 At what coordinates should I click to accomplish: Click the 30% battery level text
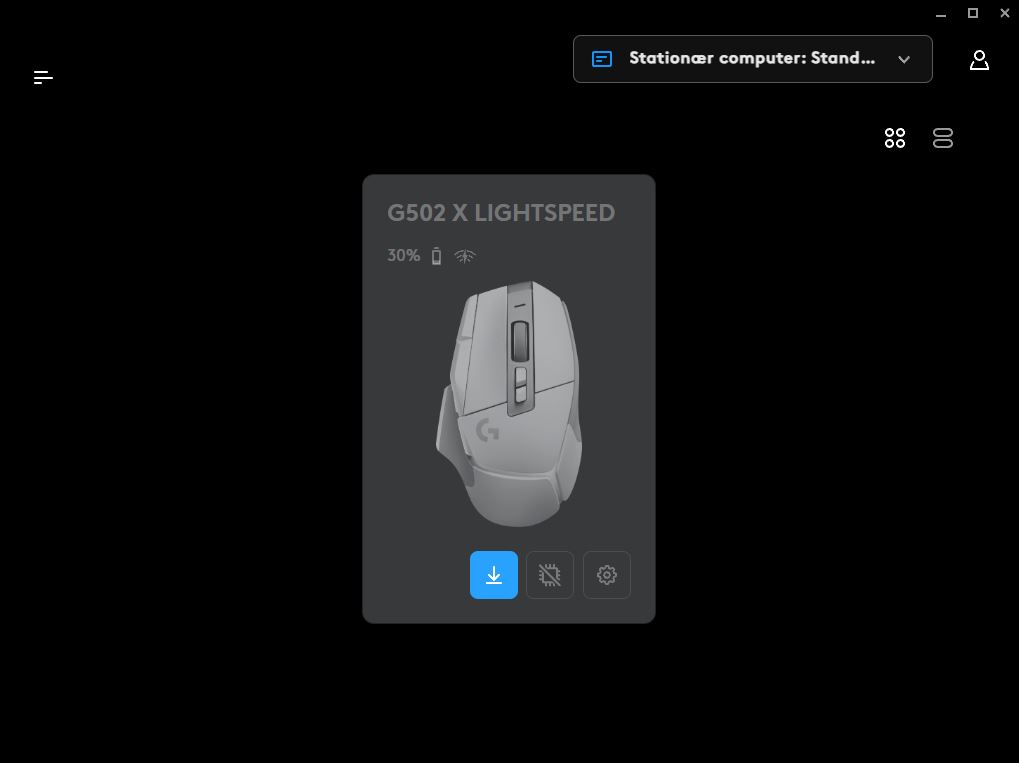(x=404, y=255)
